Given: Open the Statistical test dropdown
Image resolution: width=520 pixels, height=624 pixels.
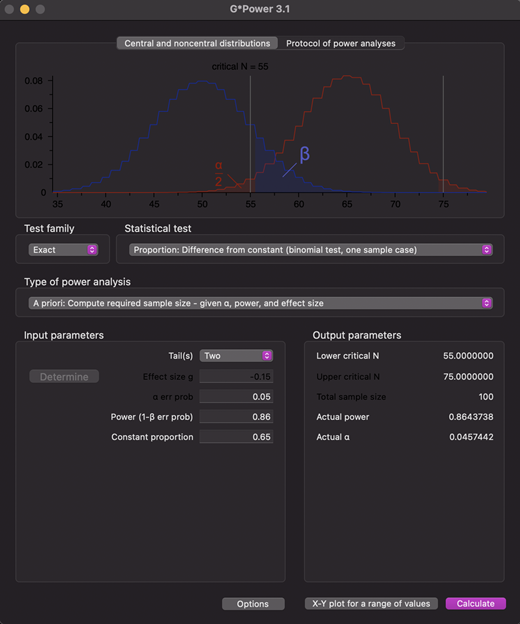Looking at the screenshot, I should 311,250.
